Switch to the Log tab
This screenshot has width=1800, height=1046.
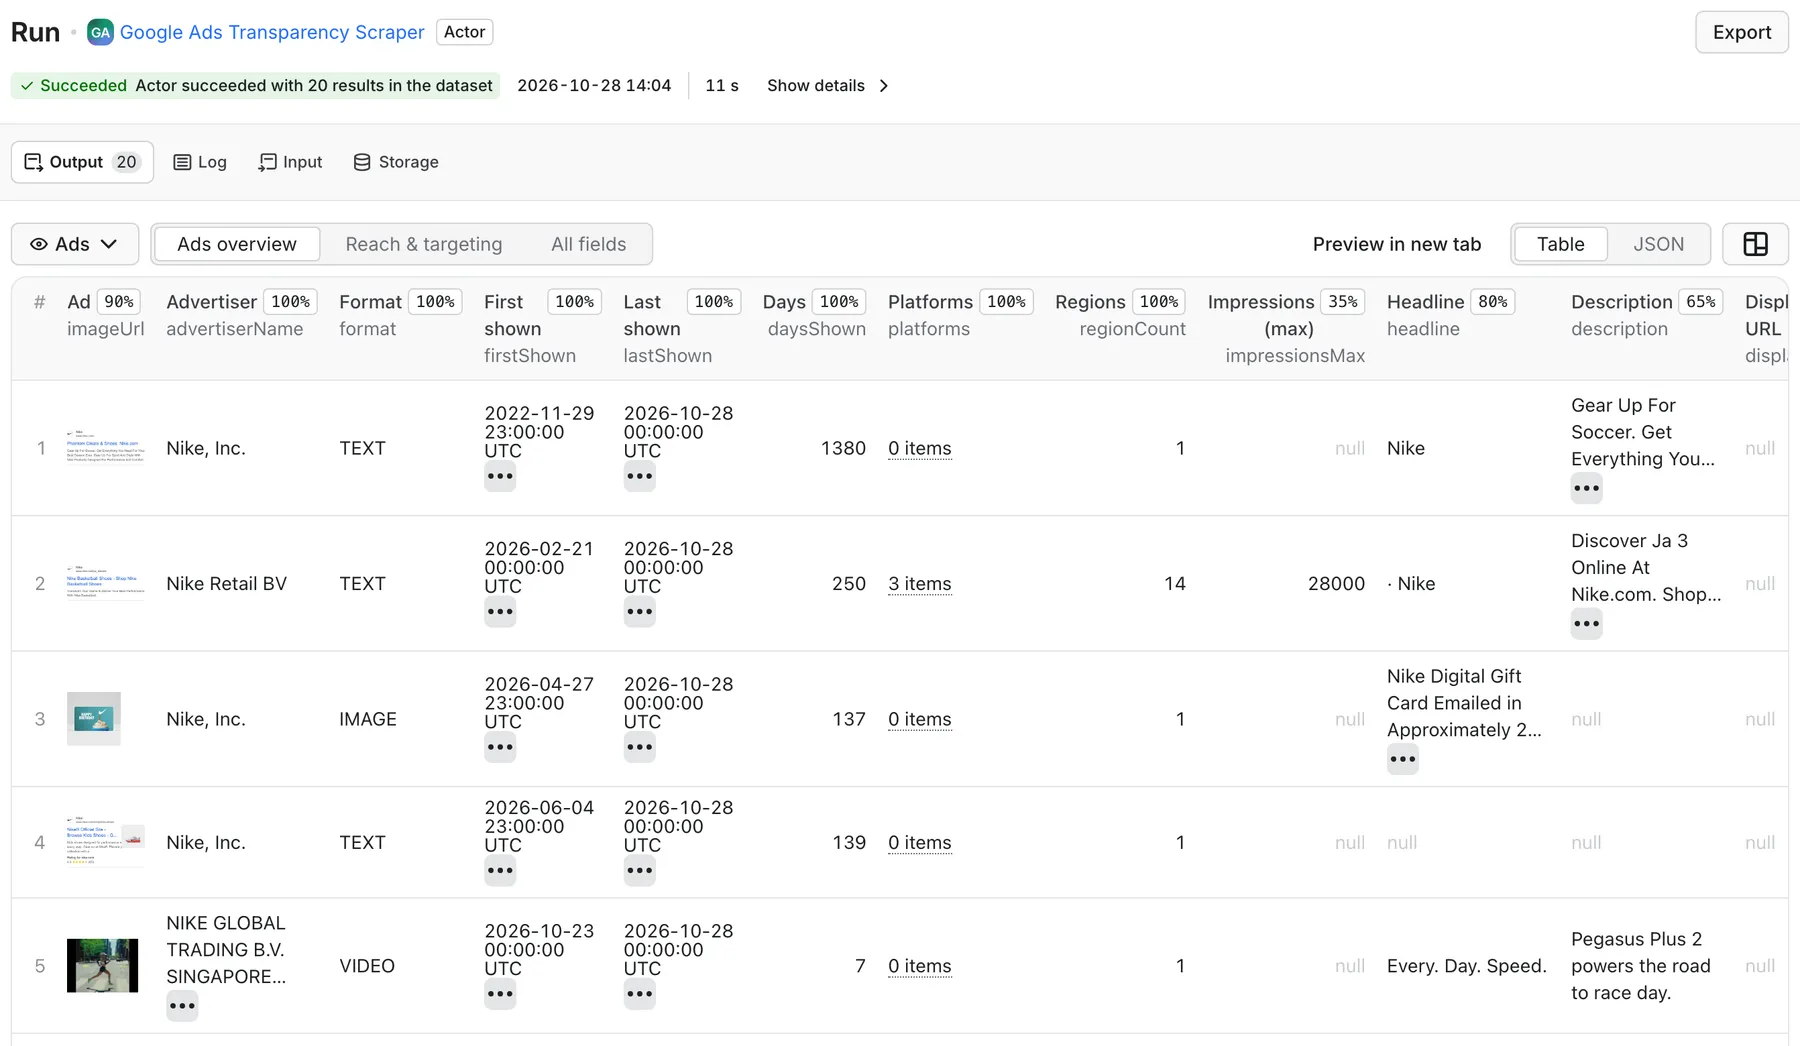click(200, 162)
